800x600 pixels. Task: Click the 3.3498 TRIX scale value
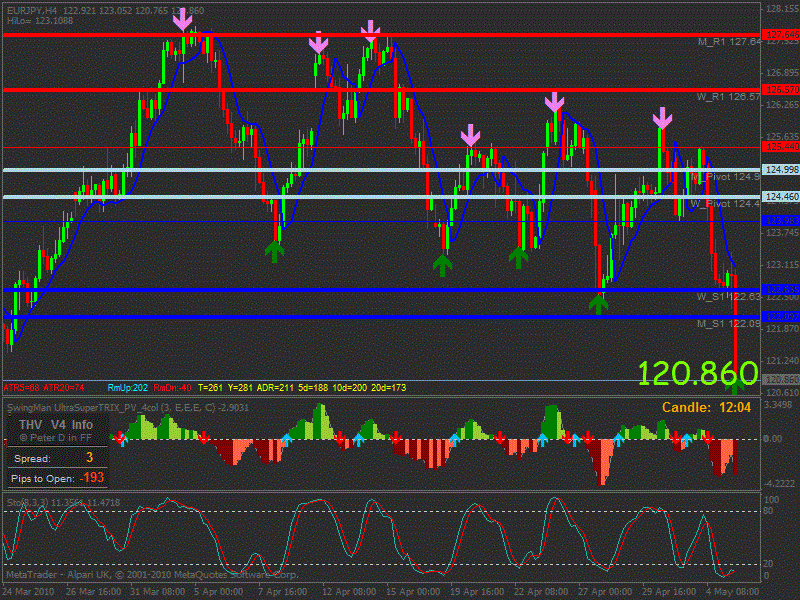pyautogui.click(x=779, y=405)
